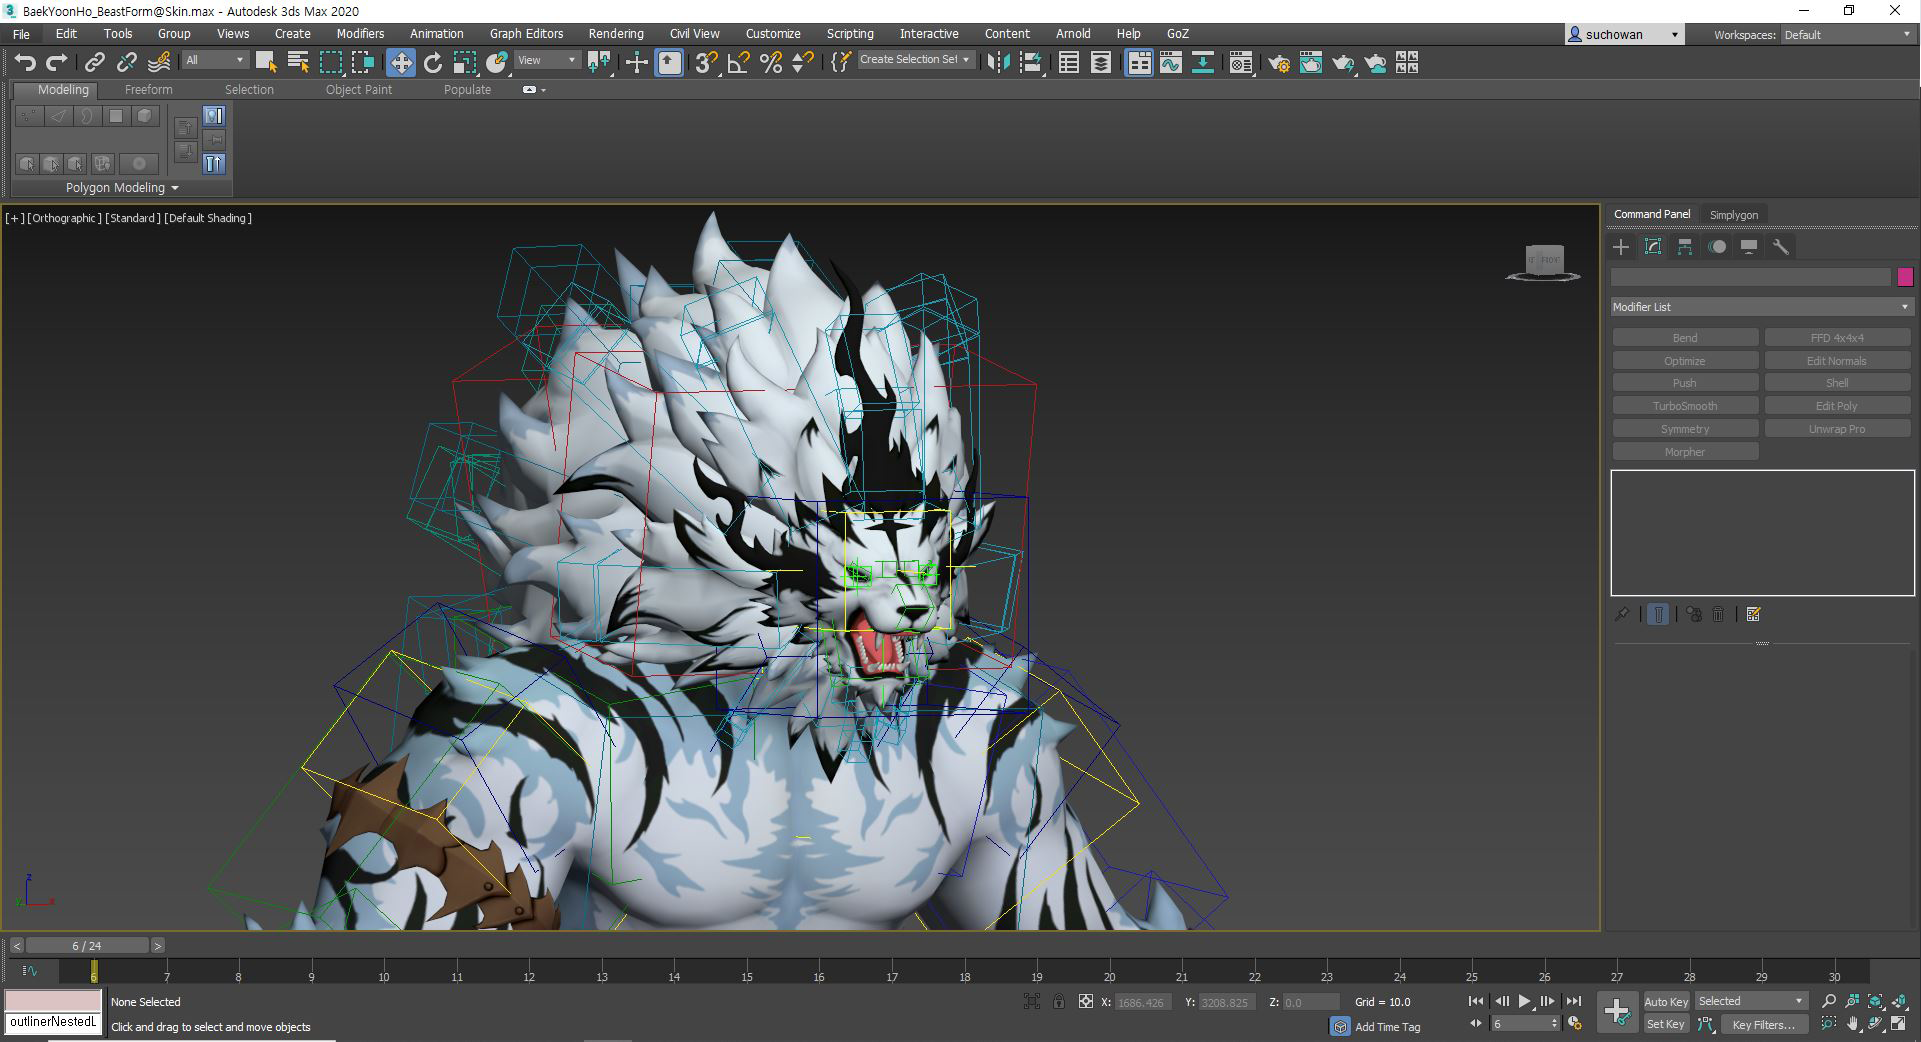Open the Select by Name dialog

point(298,63)
